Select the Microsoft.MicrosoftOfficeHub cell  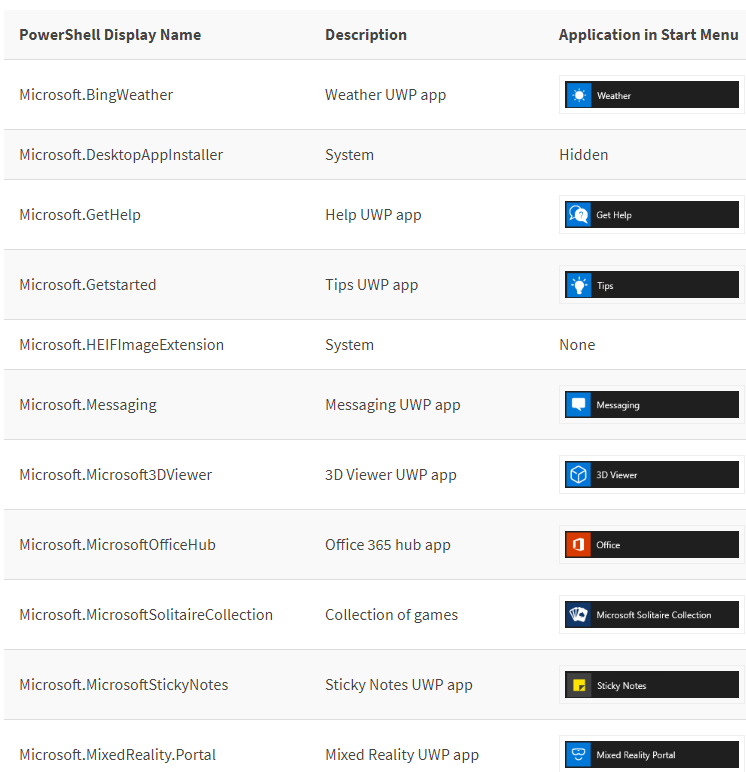point(117,545)
